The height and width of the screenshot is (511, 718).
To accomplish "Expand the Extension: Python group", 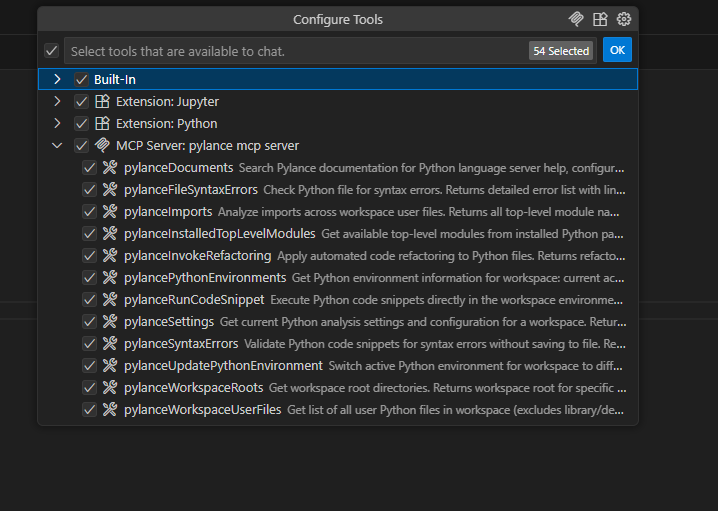I will [x=57, y=123].
